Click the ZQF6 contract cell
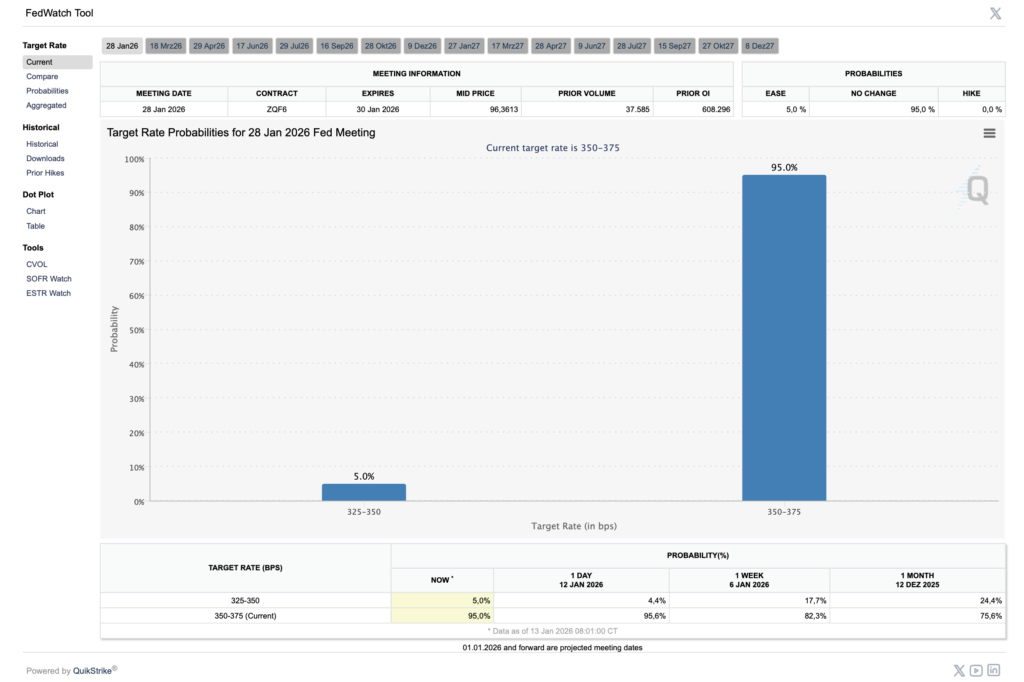The image size is (1024, 682). click(x=277, y=109)
